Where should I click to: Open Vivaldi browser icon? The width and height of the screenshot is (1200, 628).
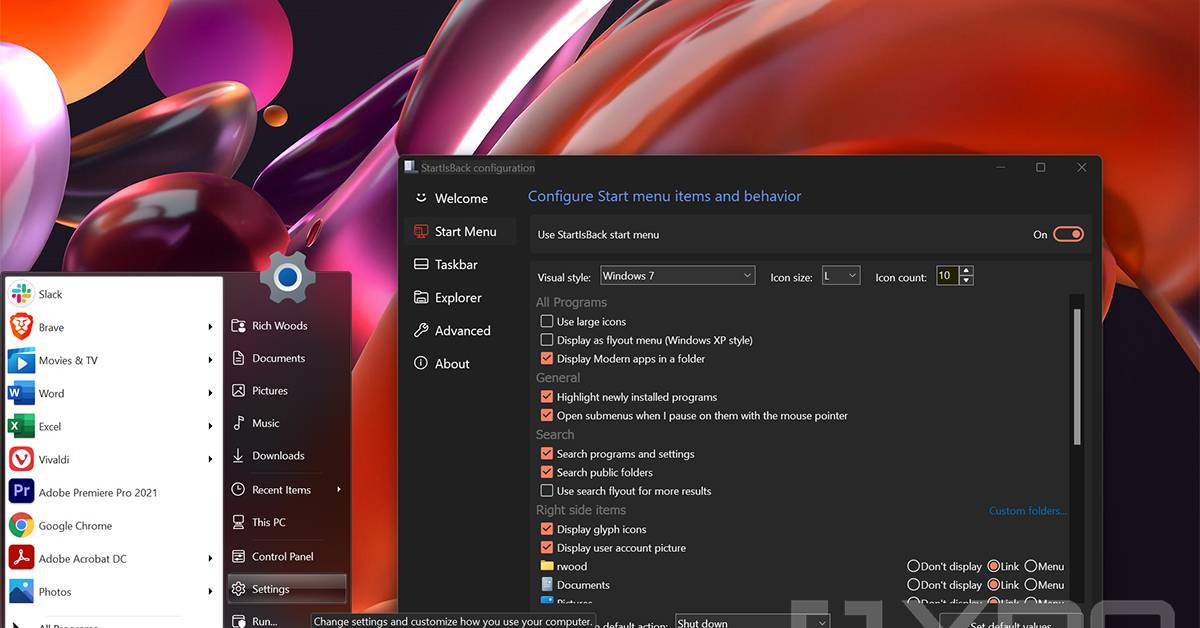click(21, 459)
